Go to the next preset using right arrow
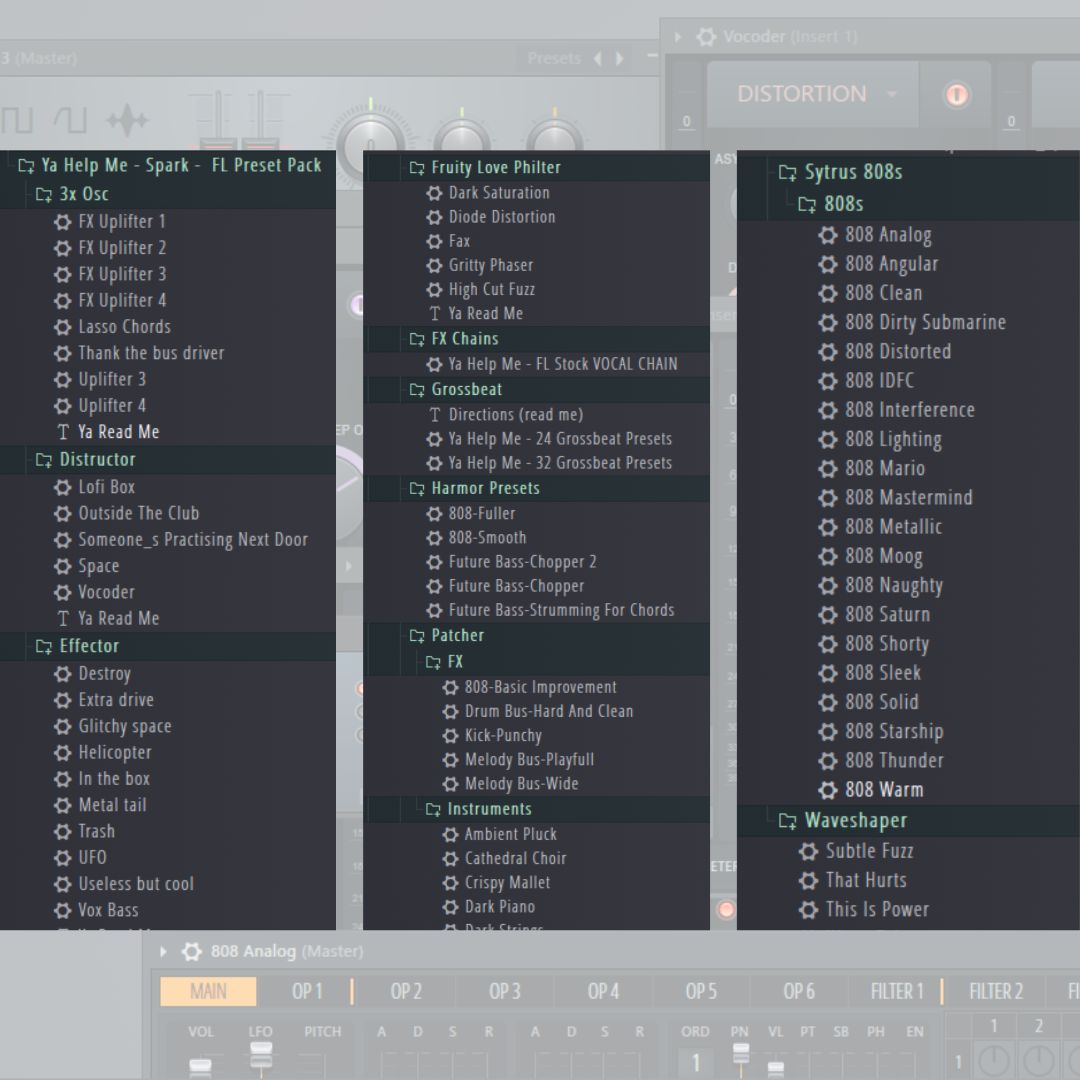The height and width of the screenshot is (1080, 1080). [620, 59]
